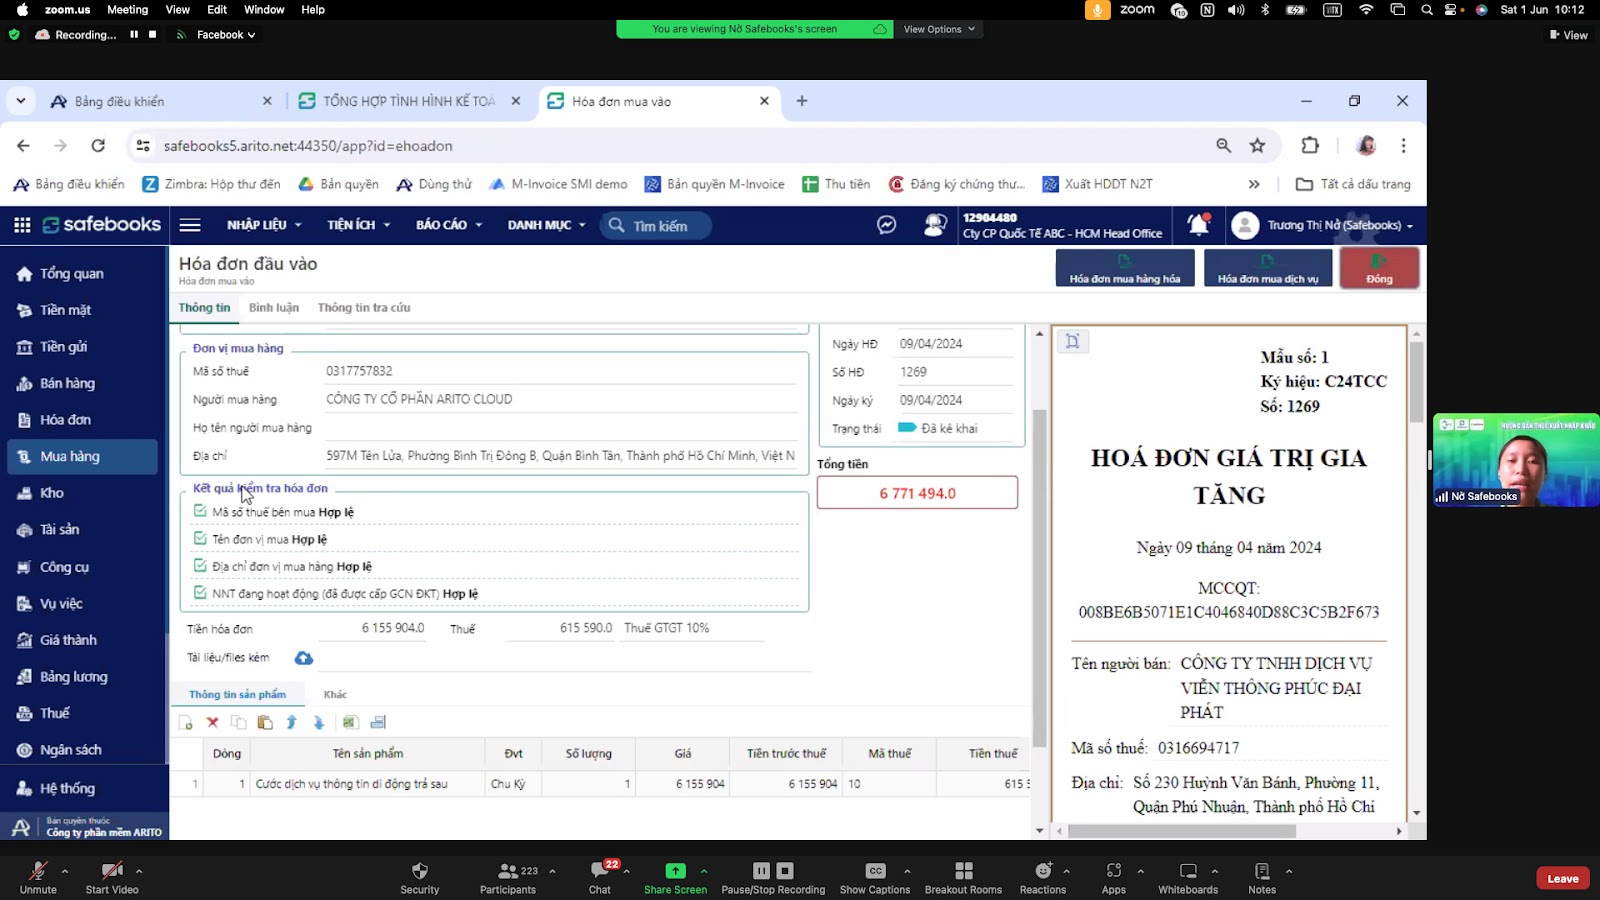Click the Tìm kiếm search field
This screenshot has height=900, width=1600.
(656, 225)
